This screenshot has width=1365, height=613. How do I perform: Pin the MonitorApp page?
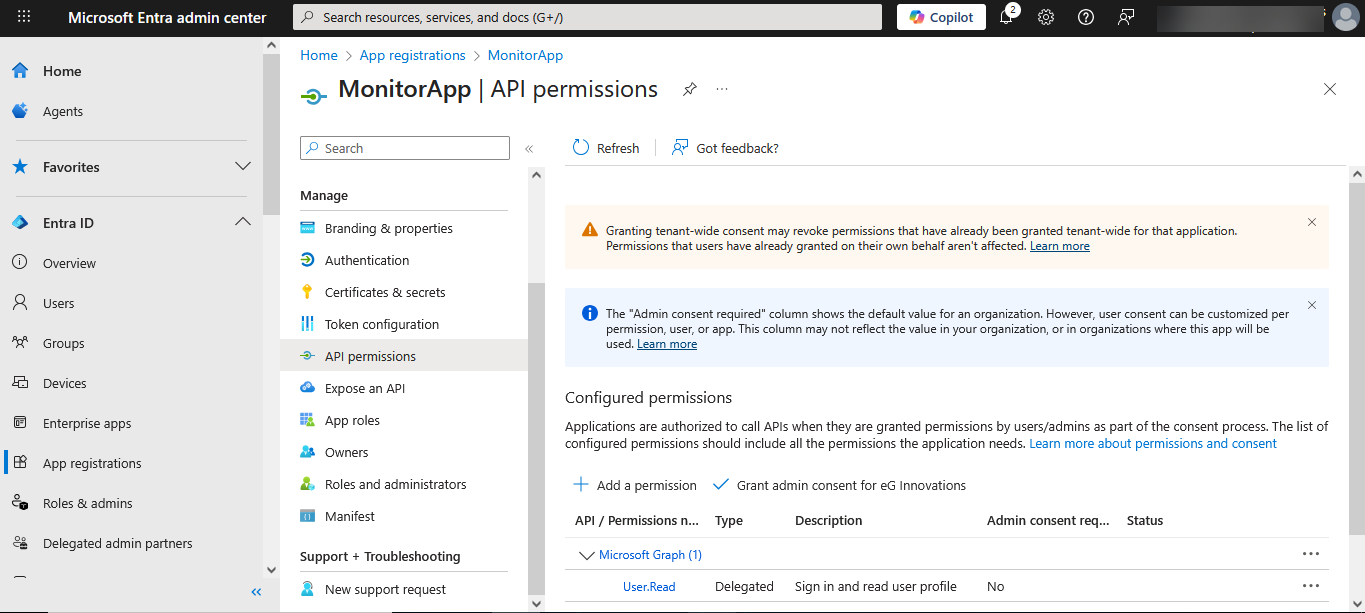(x=689, y=89)
